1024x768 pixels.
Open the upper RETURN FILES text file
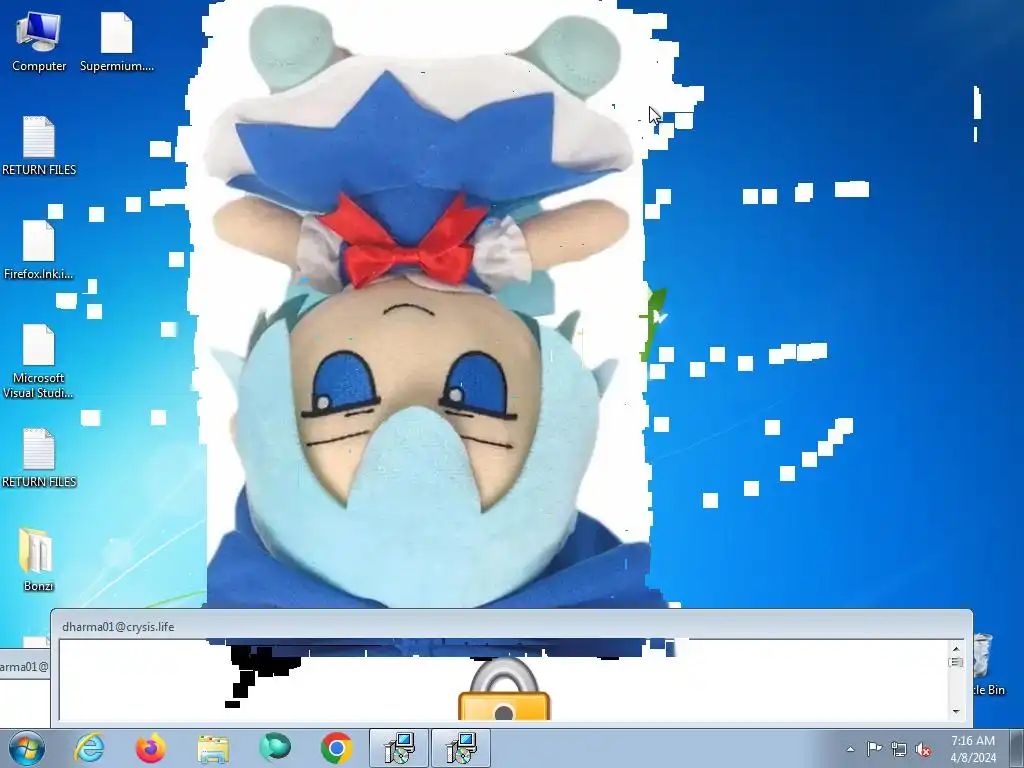pyautogui.click(x=39, y=146)
